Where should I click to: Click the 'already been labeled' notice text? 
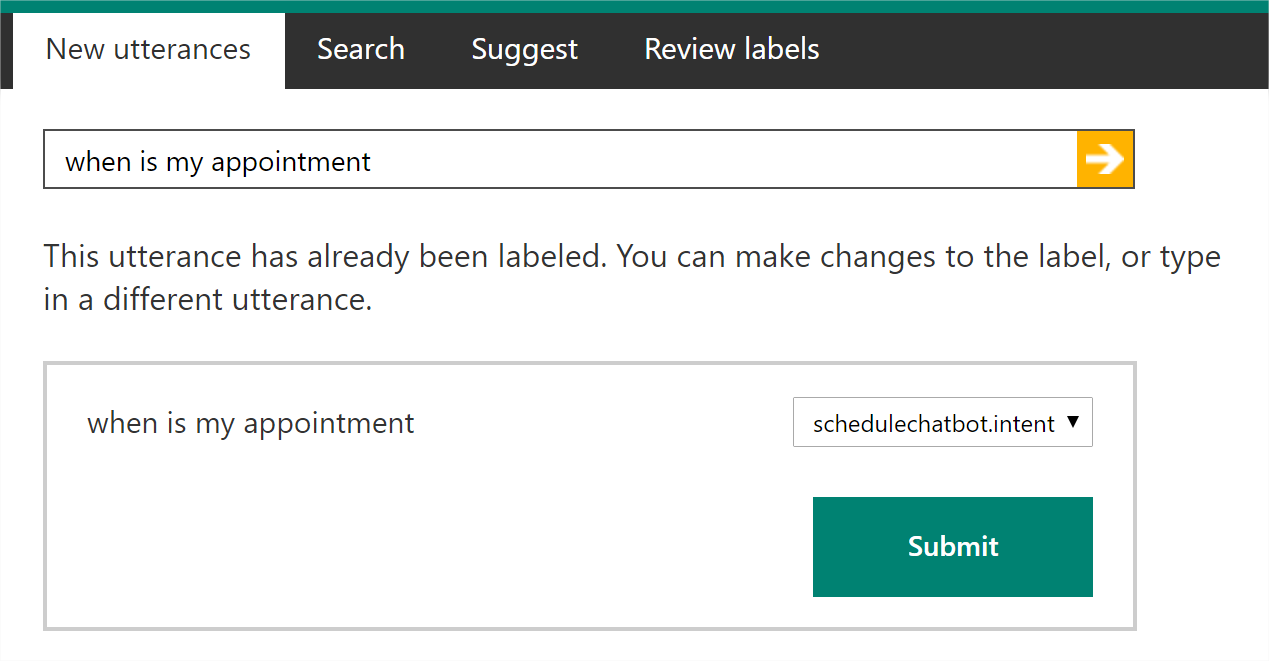click(x=630, y=257)
